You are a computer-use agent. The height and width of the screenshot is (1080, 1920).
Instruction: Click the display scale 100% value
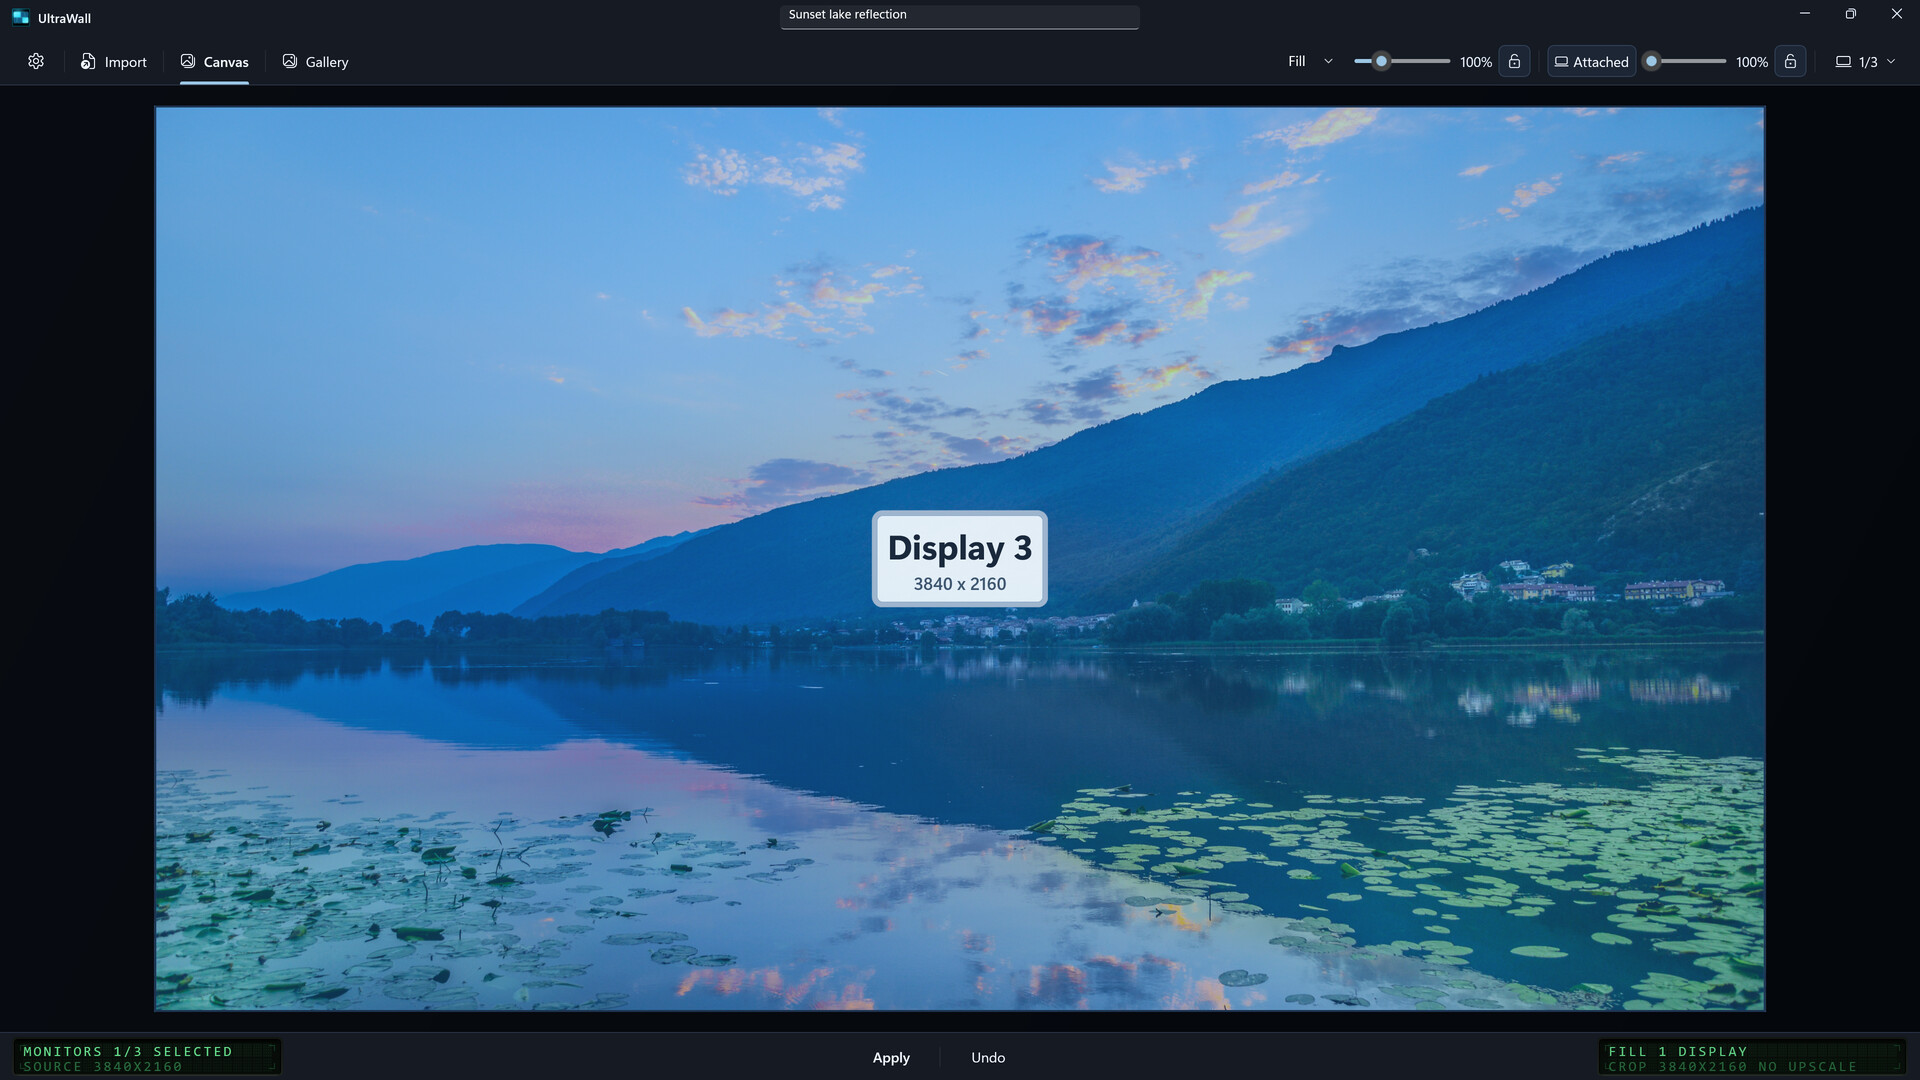point(1752,62)
